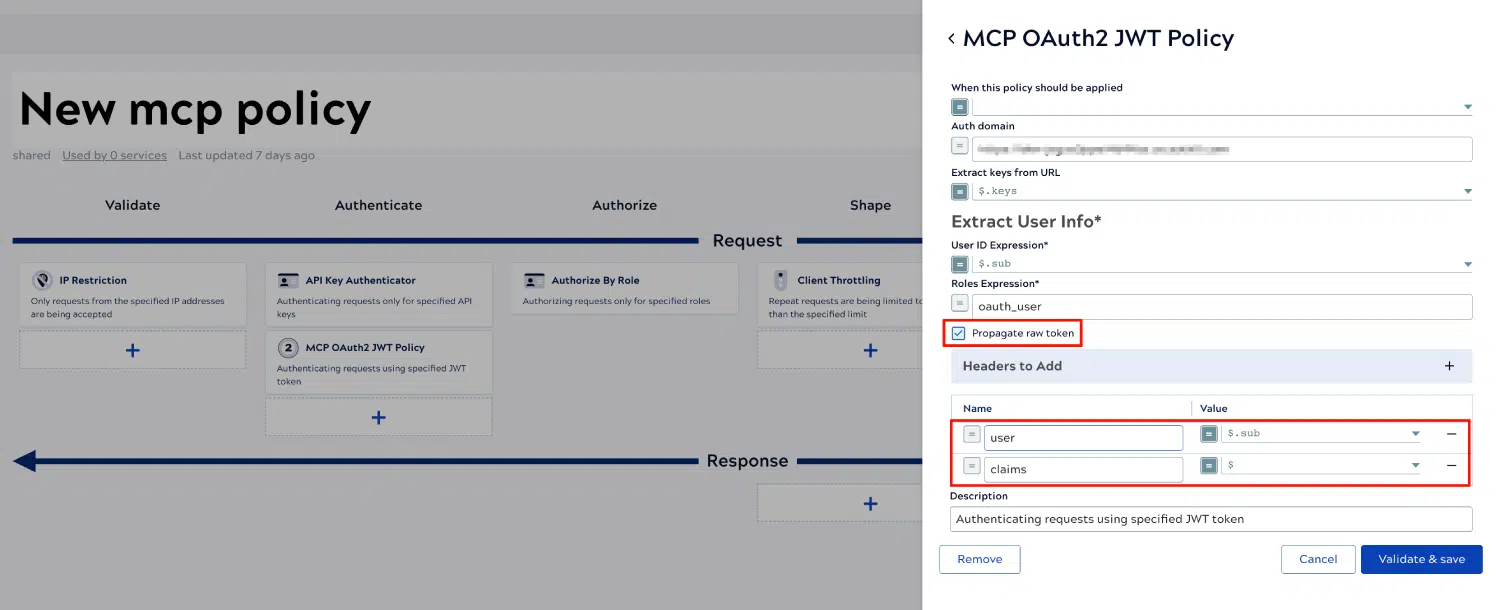Select the Authorize stage heading
The width and height of the screenshot is (1500, 610).
click(x=624, y=205)
